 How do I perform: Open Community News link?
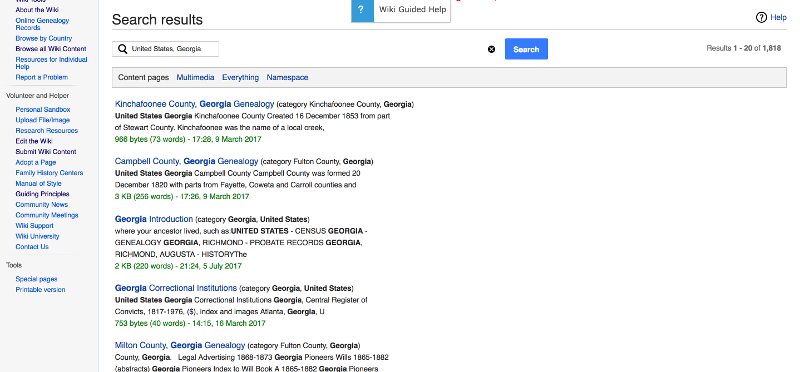[41, 205]
